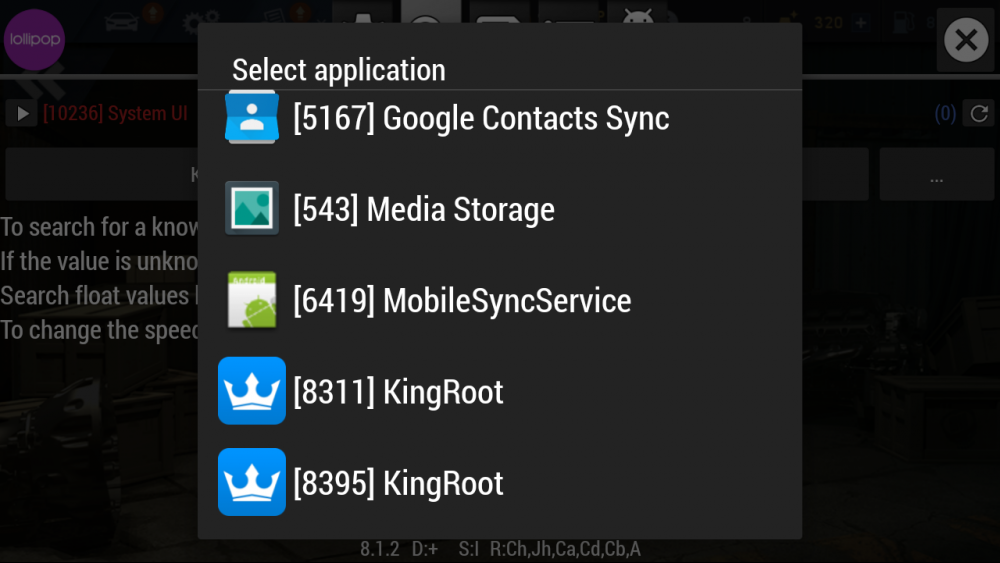The width and height of the screenshot is (1000, 563).
Task: Tap the version status line at bottom
Action: click(x=500, y=549)
